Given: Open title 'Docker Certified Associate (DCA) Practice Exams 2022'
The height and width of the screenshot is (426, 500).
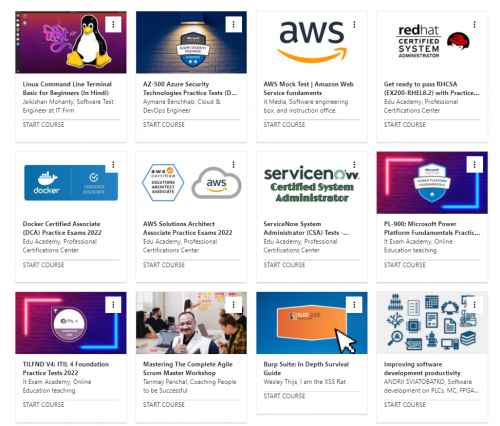Looking at the screenshot, I should pos(62,228).
